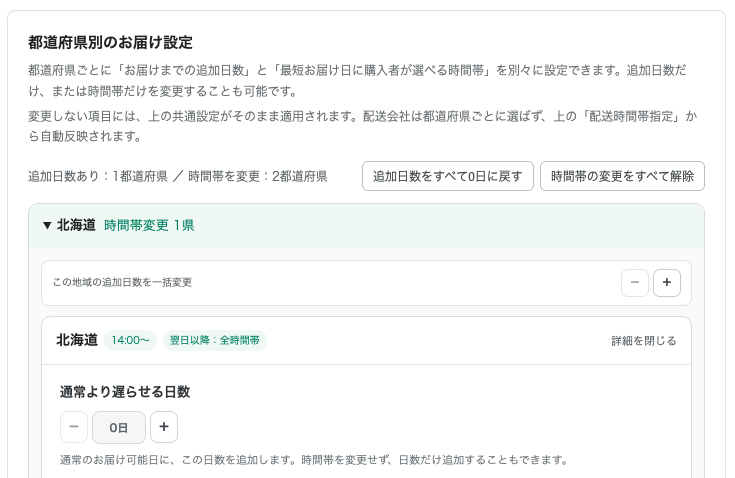Click 時間帯変更 1県 green label
735x478 pixels.
(149, 225)
